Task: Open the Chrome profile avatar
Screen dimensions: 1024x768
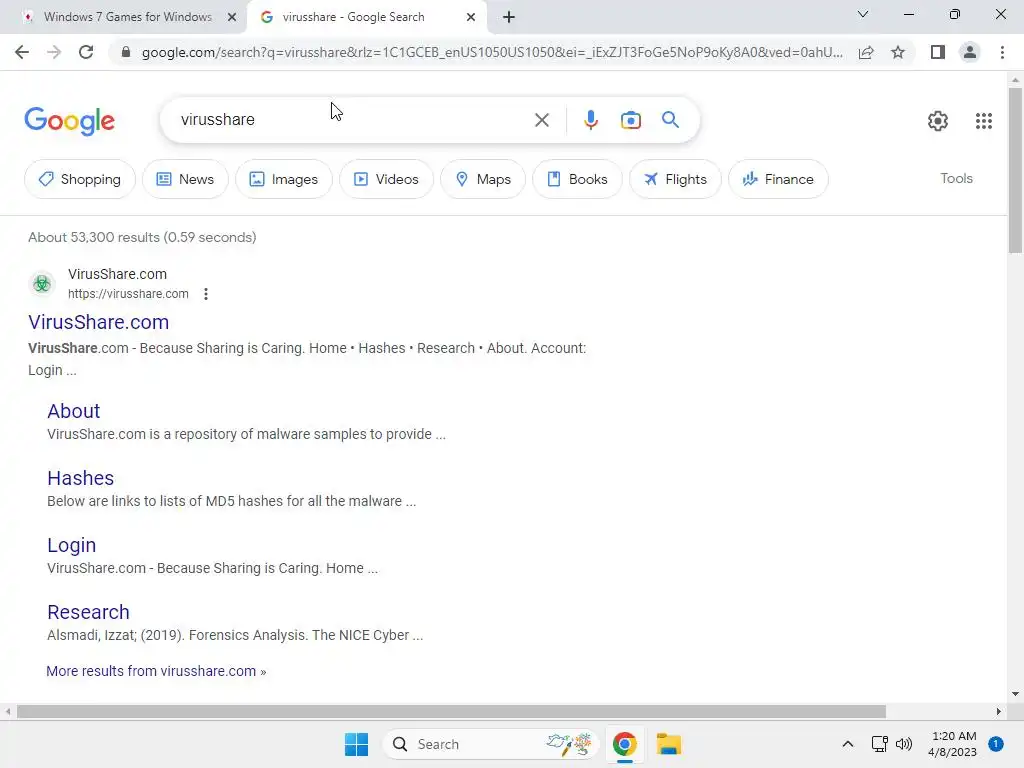Action: pos(970,52)
